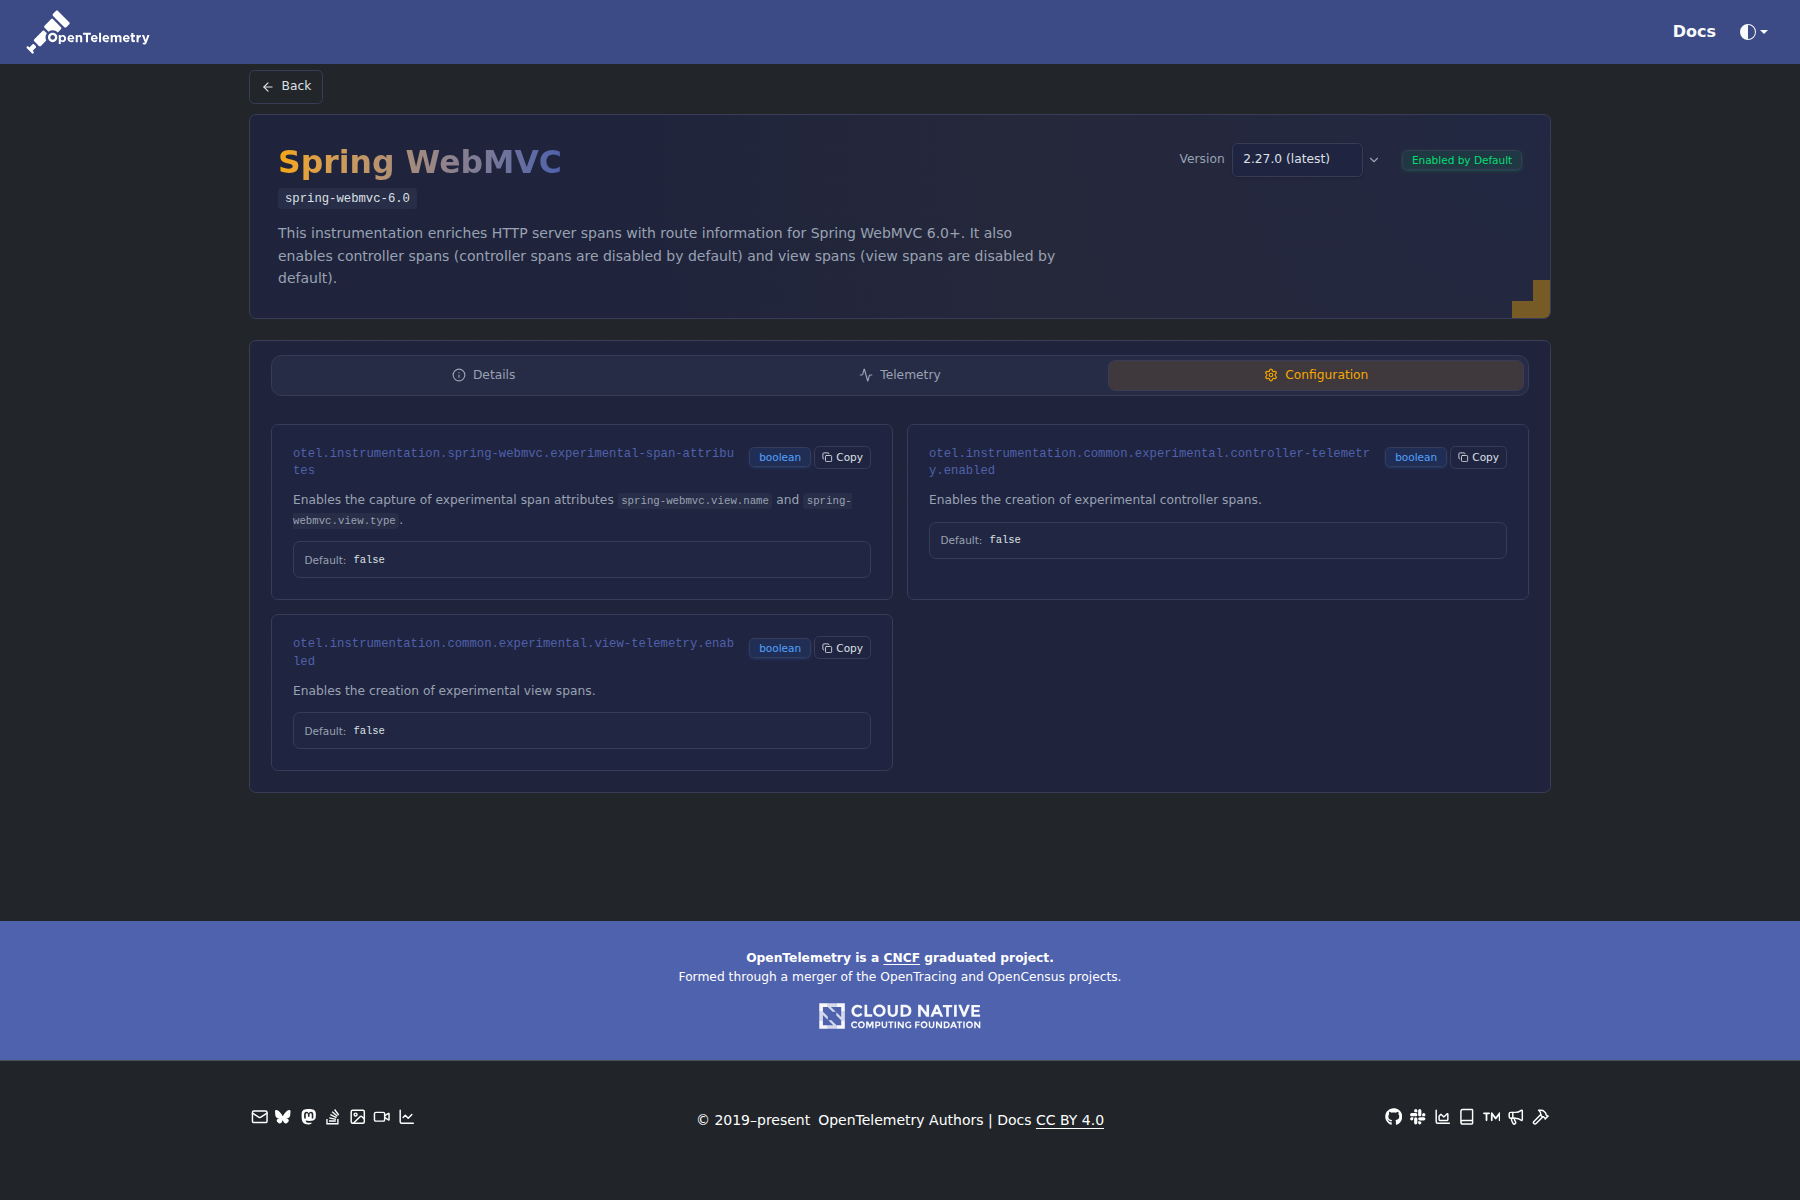Screen dimensions: 1800x1200
Task: Click the boolean badge for view-telemetry.enabled
Action: 780,649
